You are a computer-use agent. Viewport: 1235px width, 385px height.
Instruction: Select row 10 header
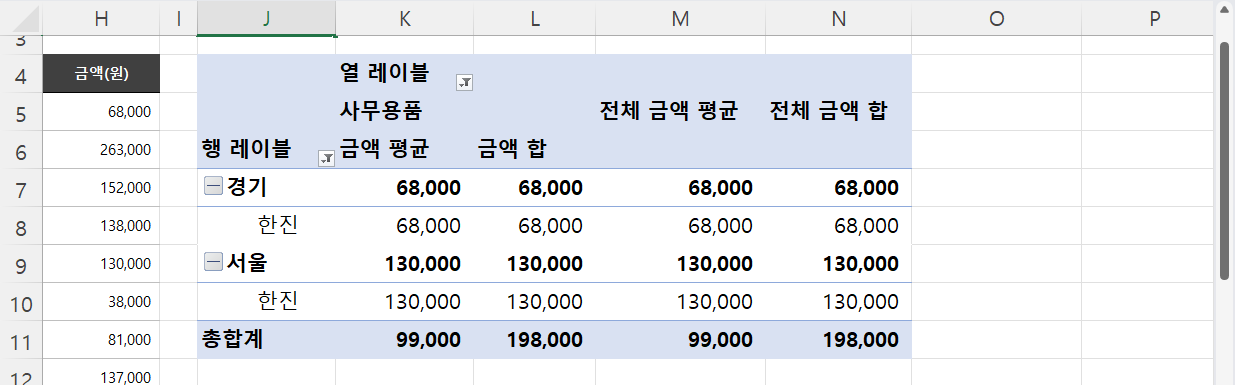click(21, 301)
